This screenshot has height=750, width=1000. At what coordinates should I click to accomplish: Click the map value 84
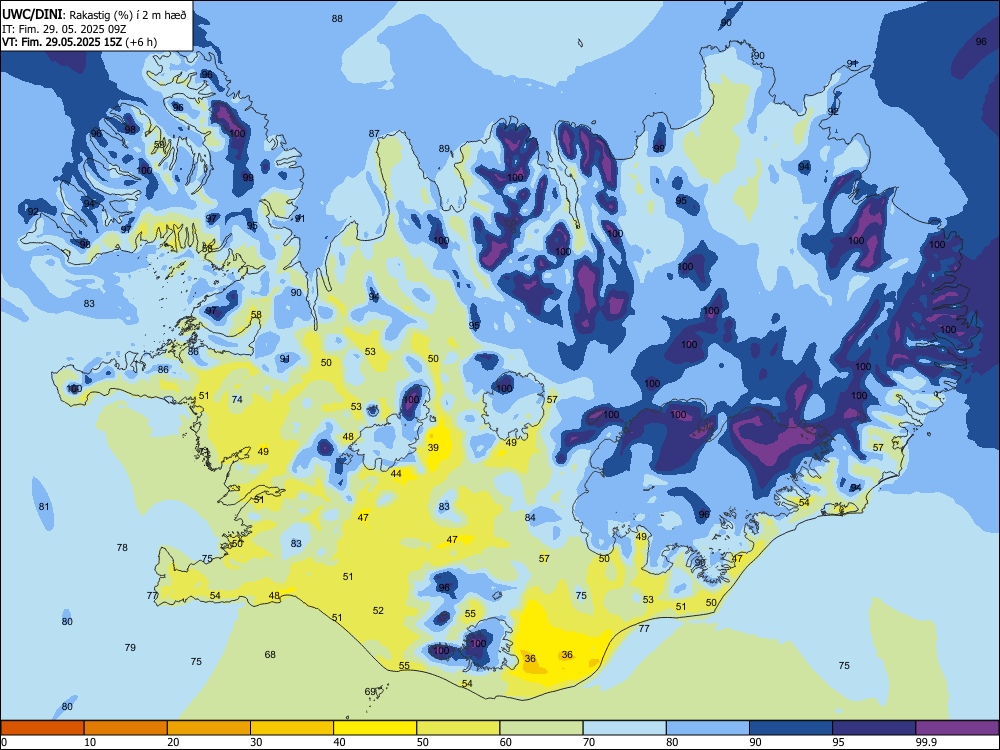[530, 518]
